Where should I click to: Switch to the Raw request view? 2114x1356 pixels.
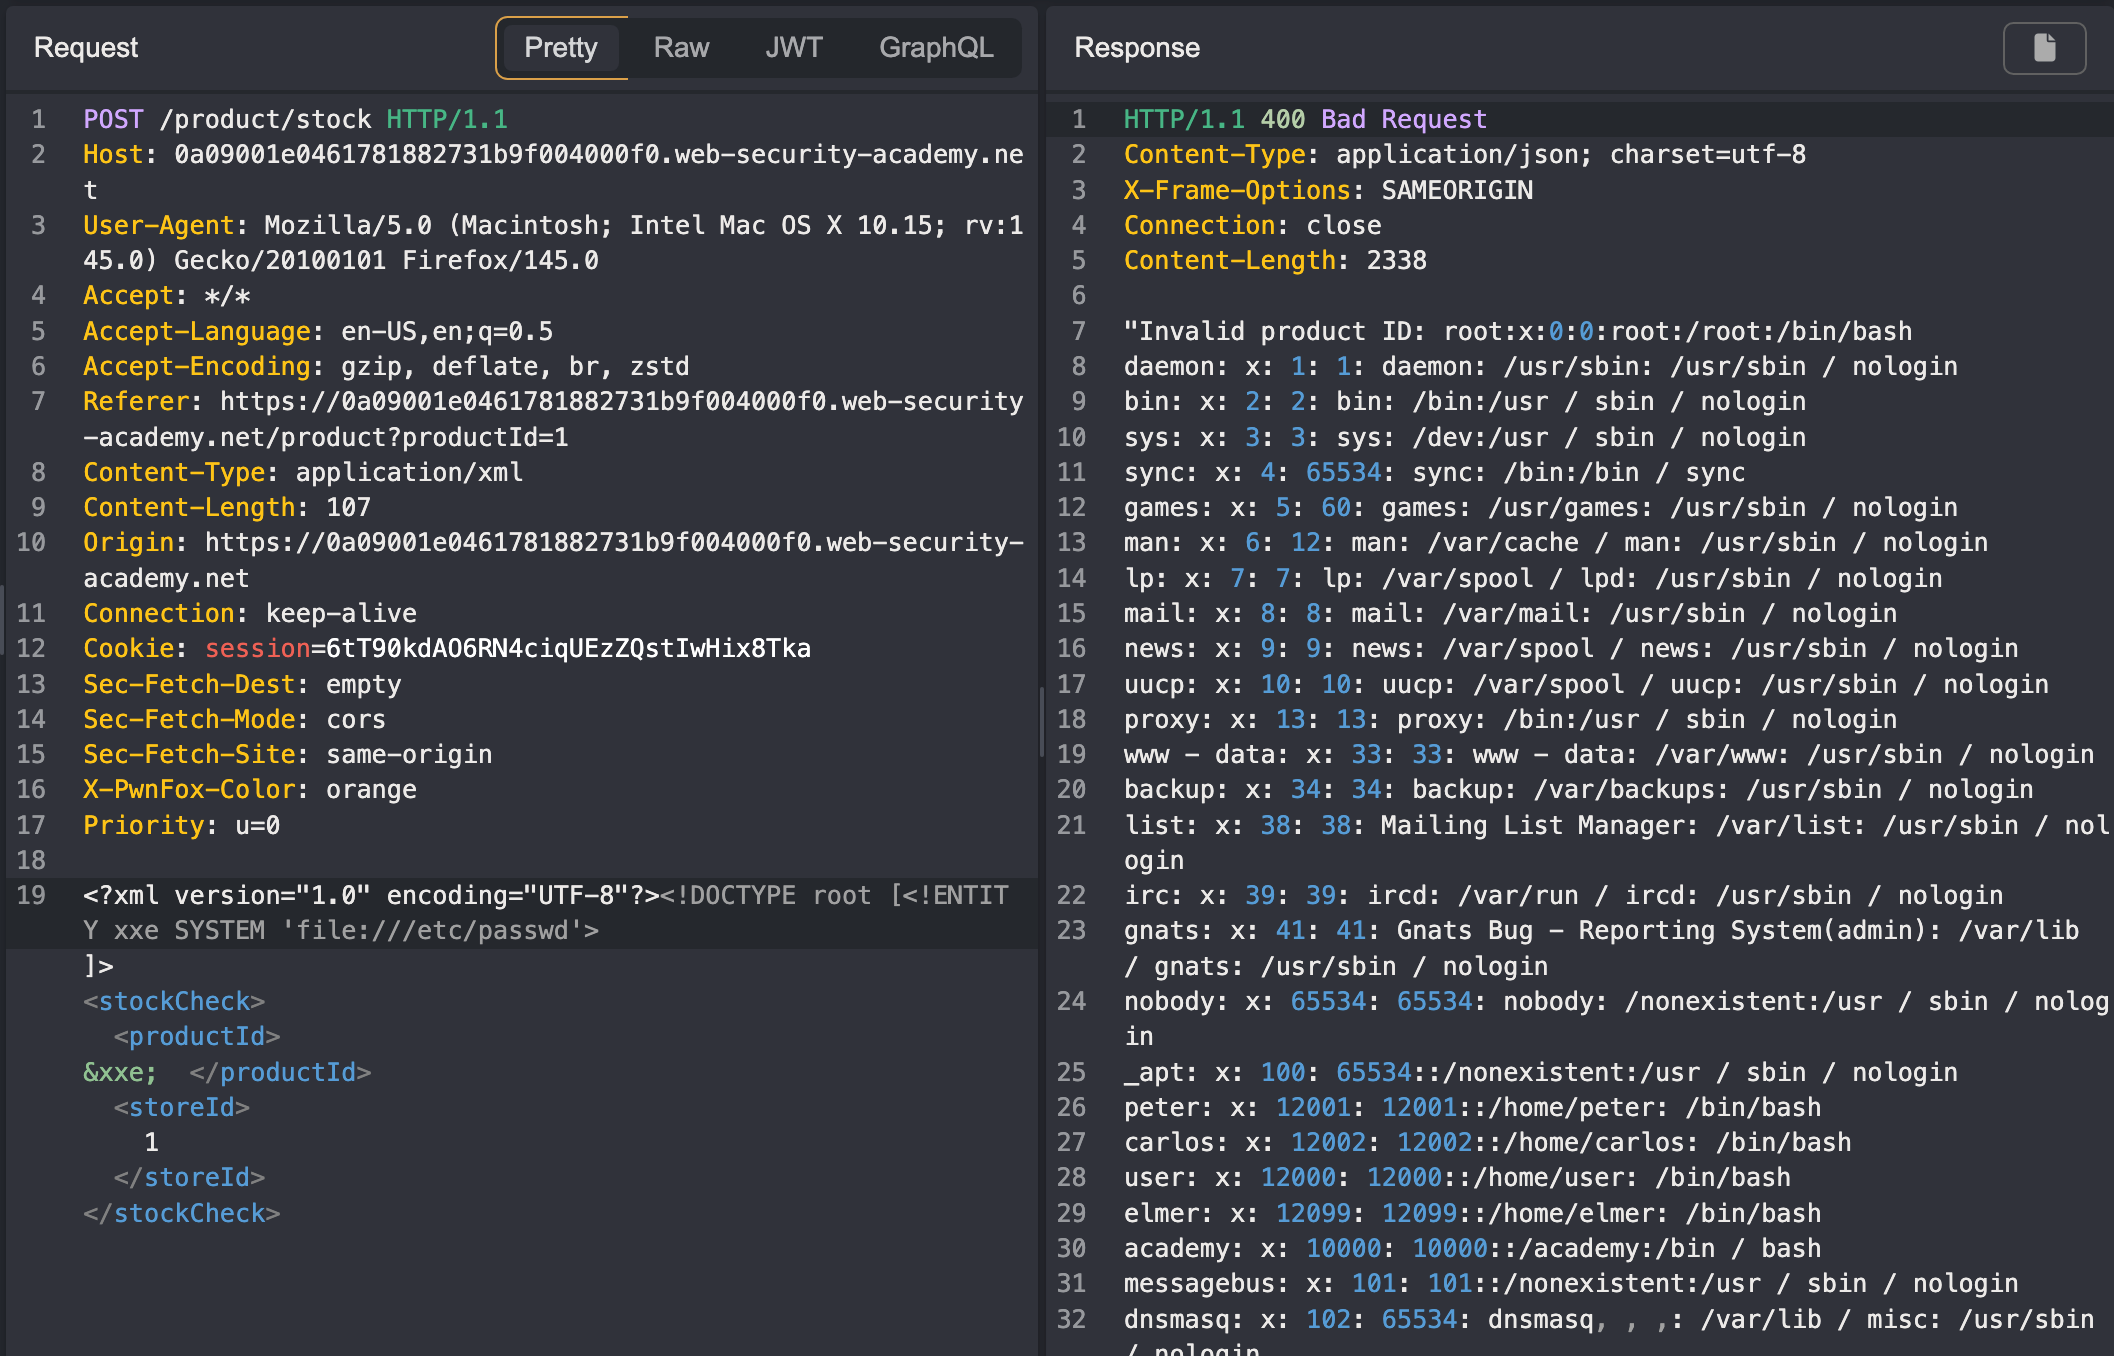tap(681, 48)
